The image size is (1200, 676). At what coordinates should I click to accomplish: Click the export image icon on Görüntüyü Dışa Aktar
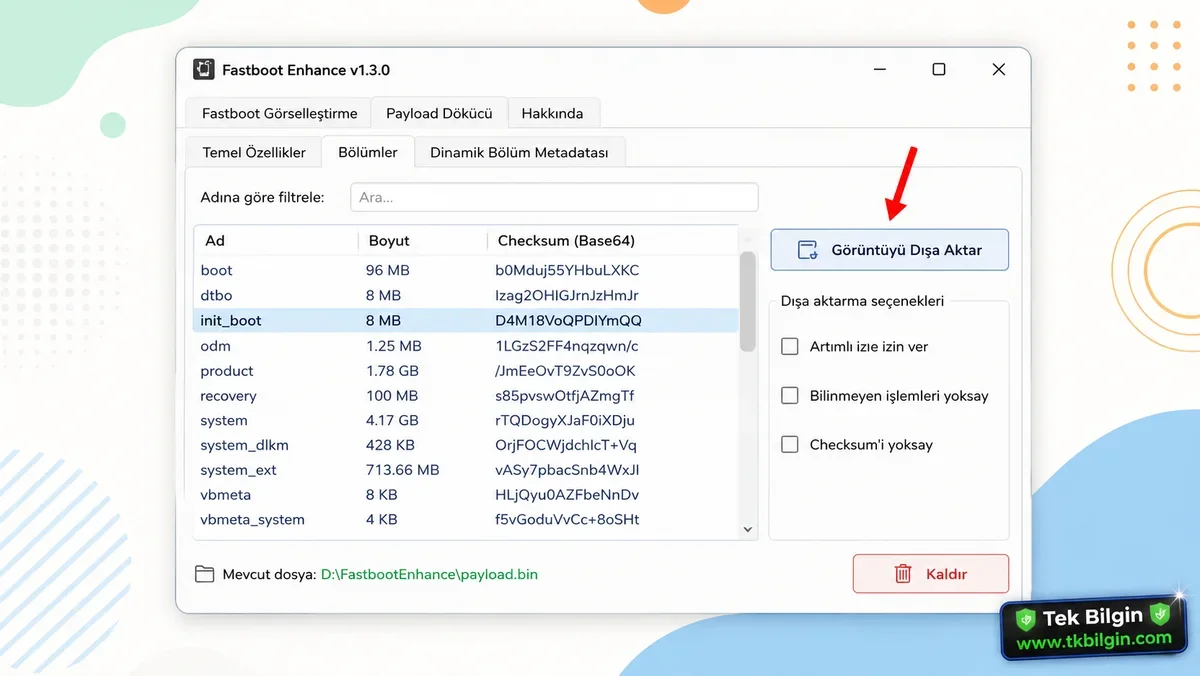808,250
